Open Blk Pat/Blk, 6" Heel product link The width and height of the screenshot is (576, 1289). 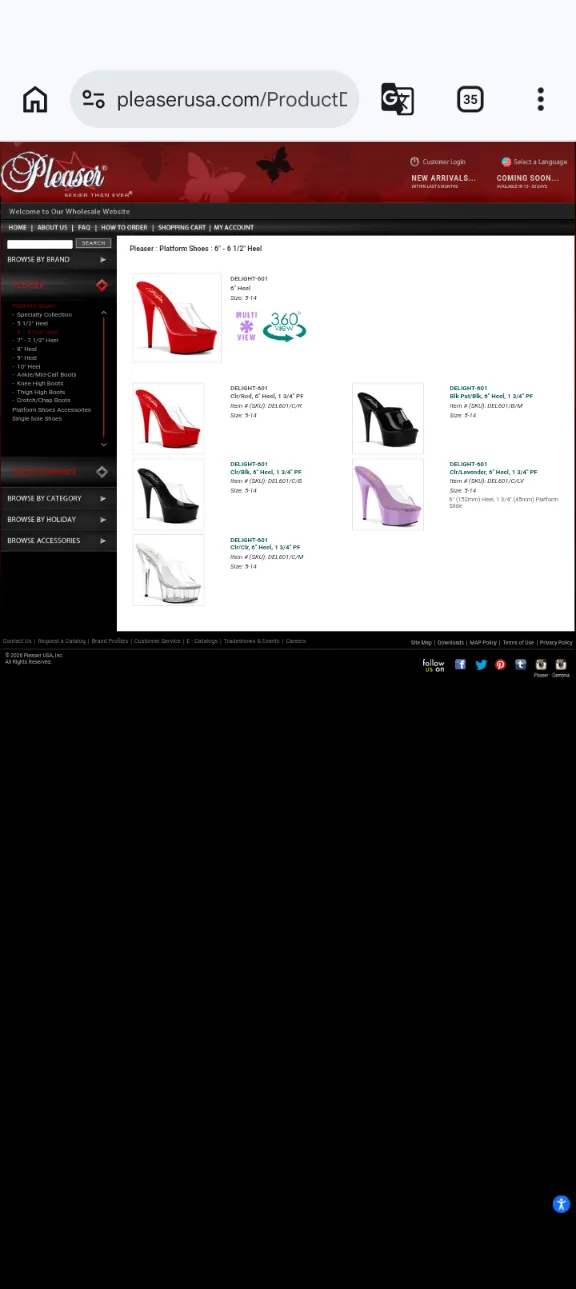click(x=491, y=396)
